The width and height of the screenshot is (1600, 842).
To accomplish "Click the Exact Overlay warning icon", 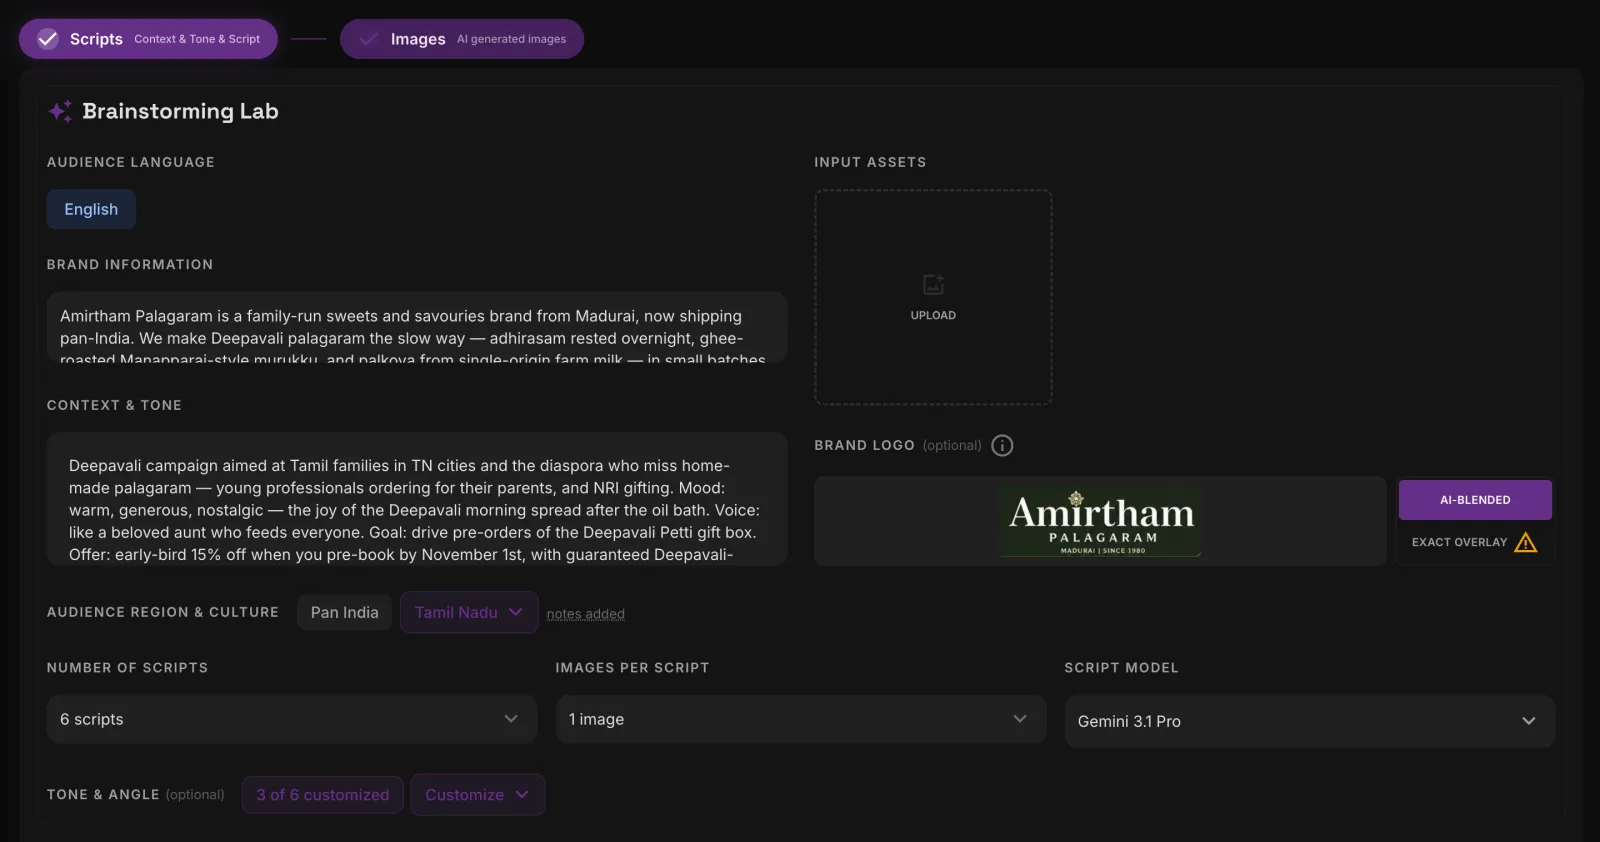I will pyautogui.click(x=1526, y=542).
